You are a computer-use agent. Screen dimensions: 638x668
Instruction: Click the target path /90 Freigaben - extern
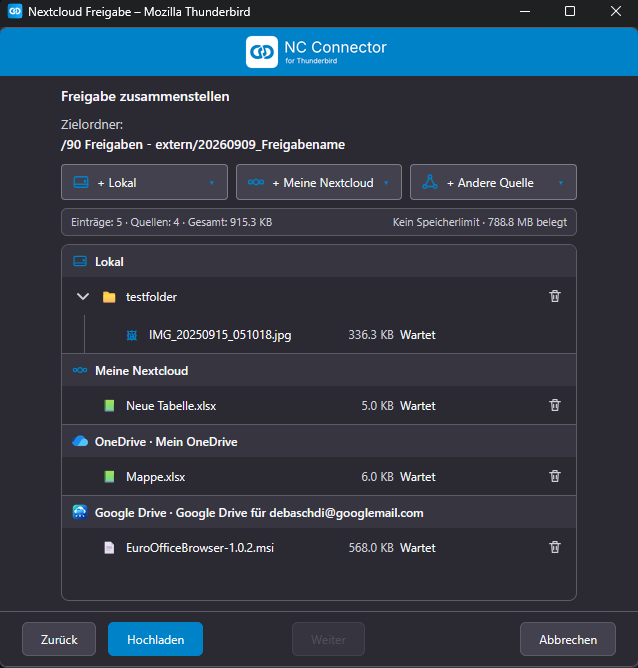[203, 145]
